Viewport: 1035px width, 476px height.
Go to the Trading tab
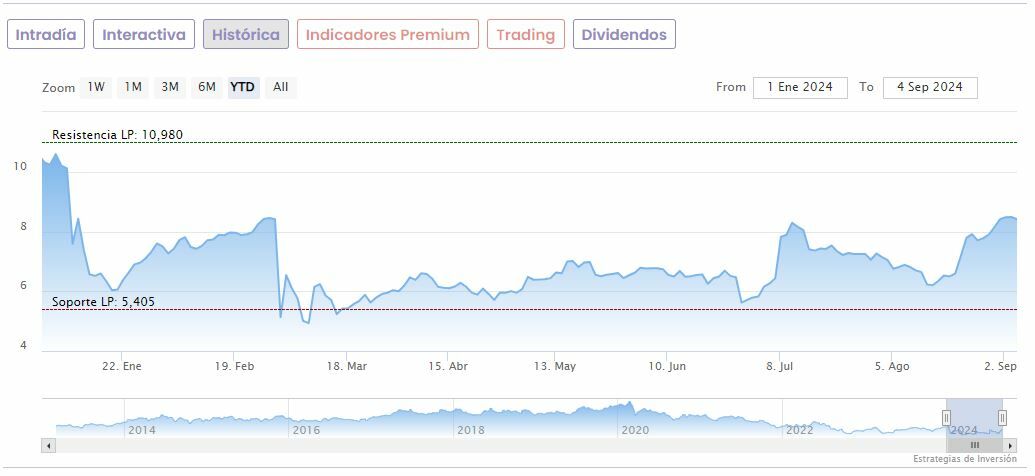click(525, 34)
